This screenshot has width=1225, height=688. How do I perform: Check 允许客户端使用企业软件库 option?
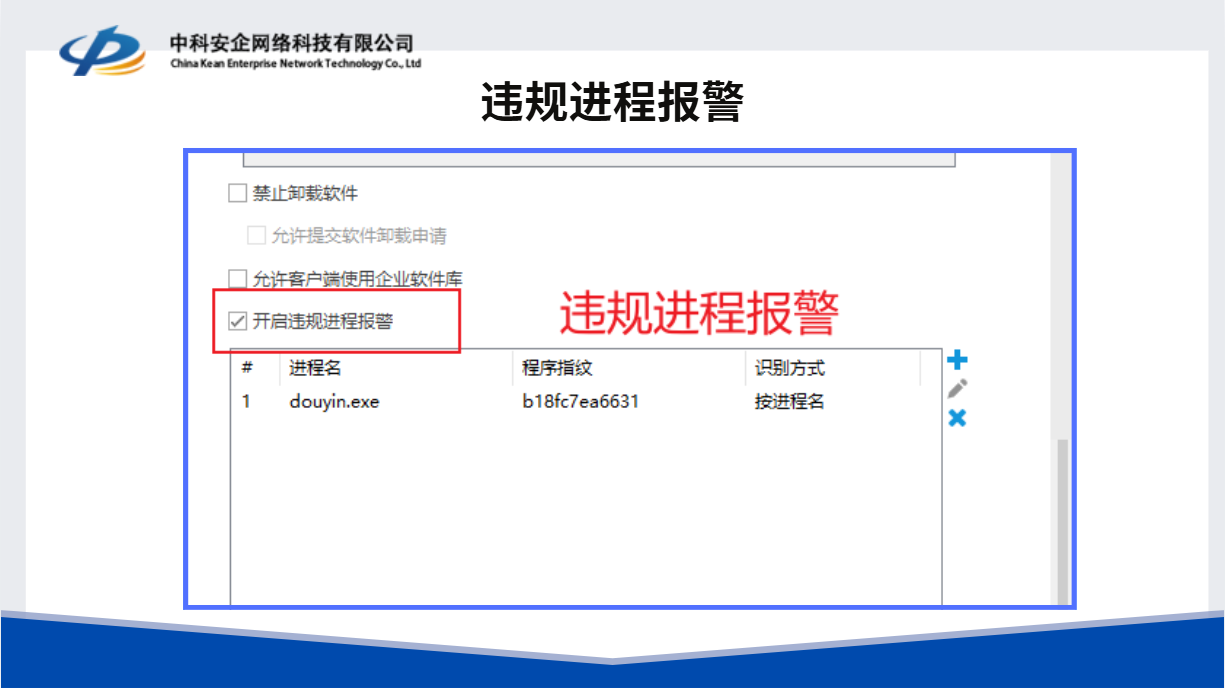point(237,278)
